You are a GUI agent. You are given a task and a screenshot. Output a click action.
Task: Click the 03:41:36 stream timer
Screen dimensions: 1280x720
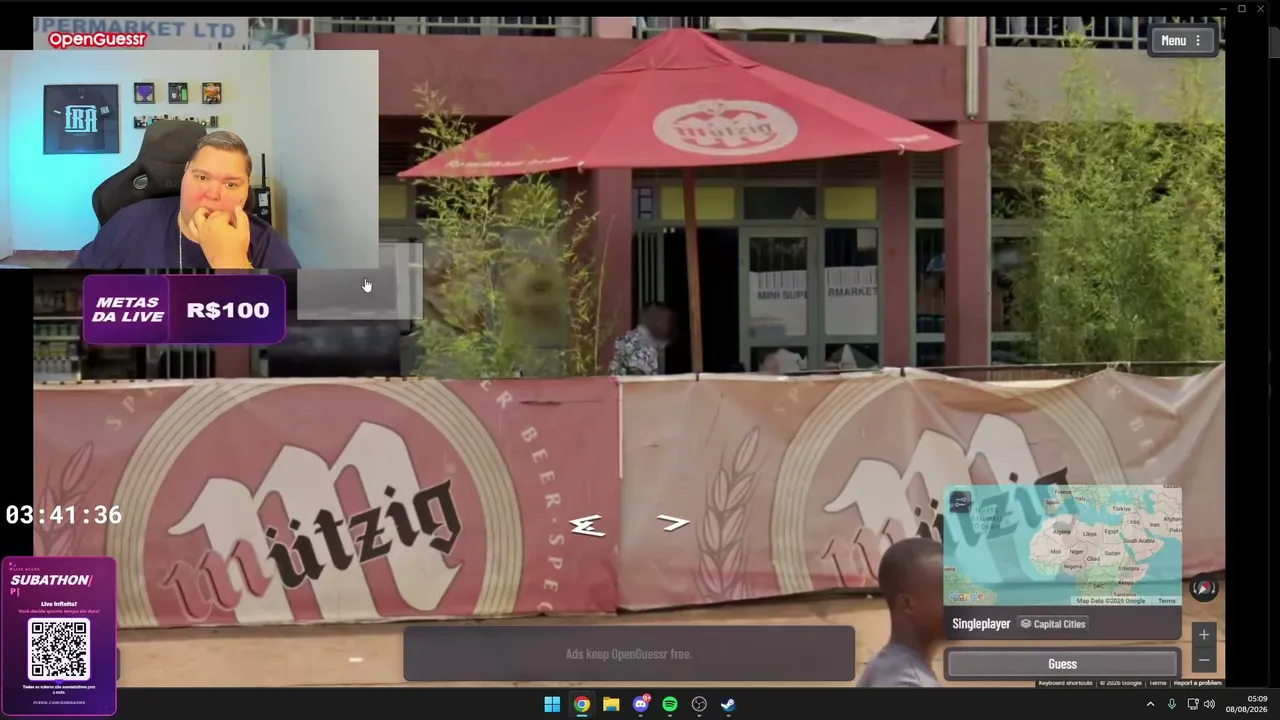pos(64,515)
